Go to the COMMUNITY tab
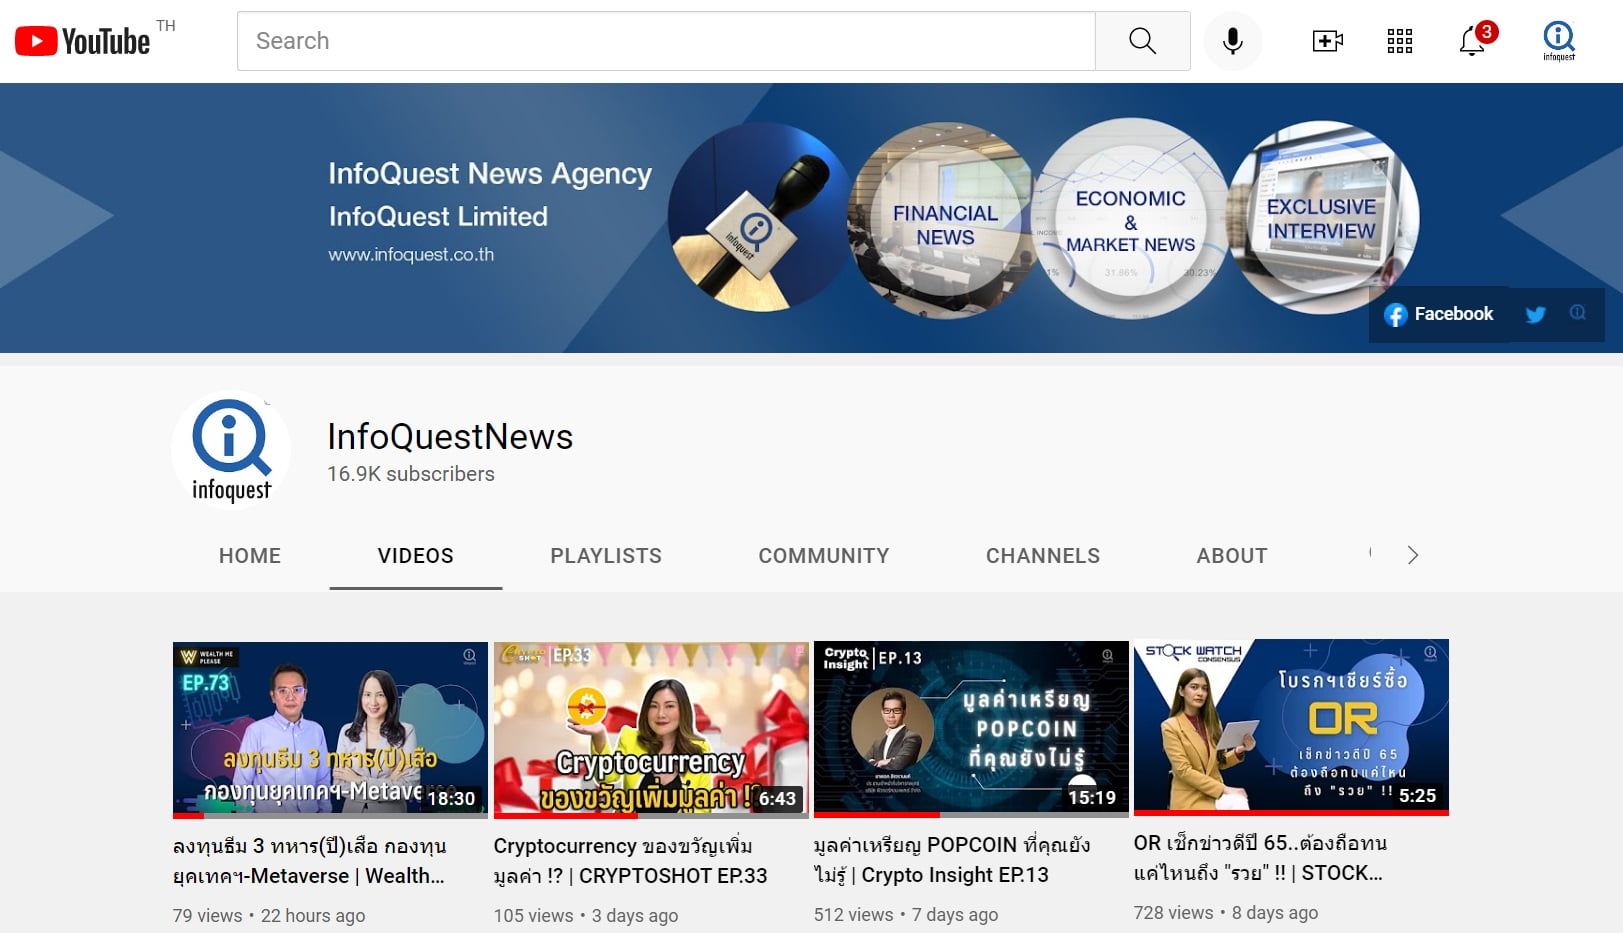This screenshot has height=933, width=1623. click(824, 556)
